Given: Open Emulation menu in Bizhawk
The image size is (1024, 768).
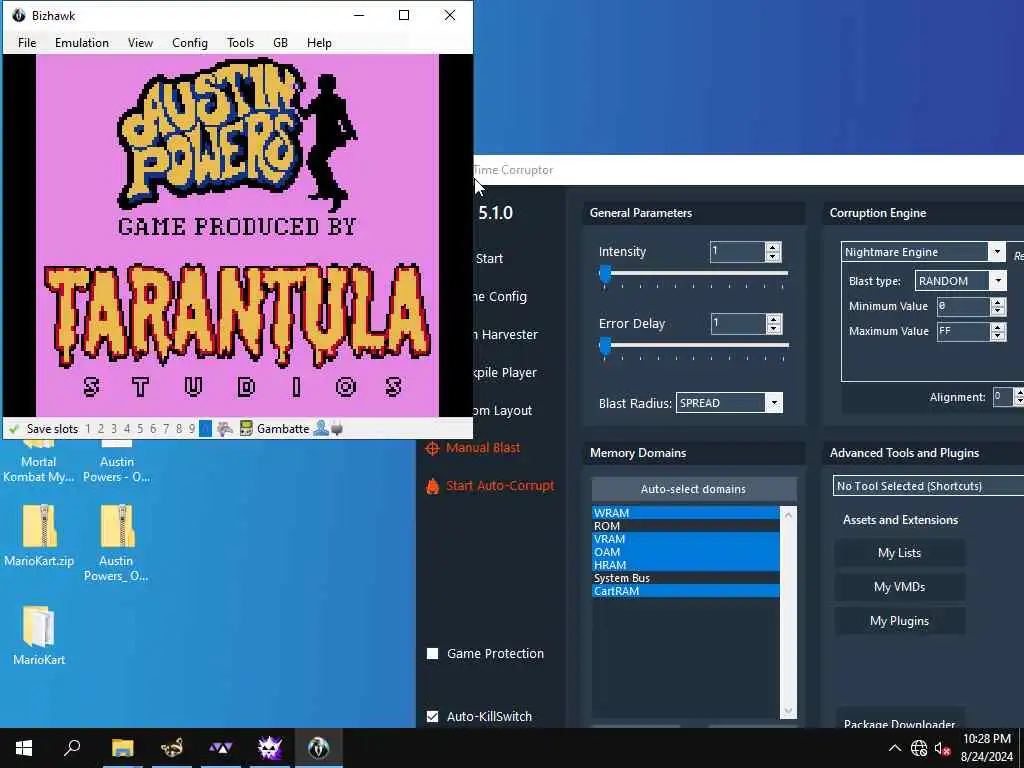Looking at the screenshot, I should (x=82, y=42).
